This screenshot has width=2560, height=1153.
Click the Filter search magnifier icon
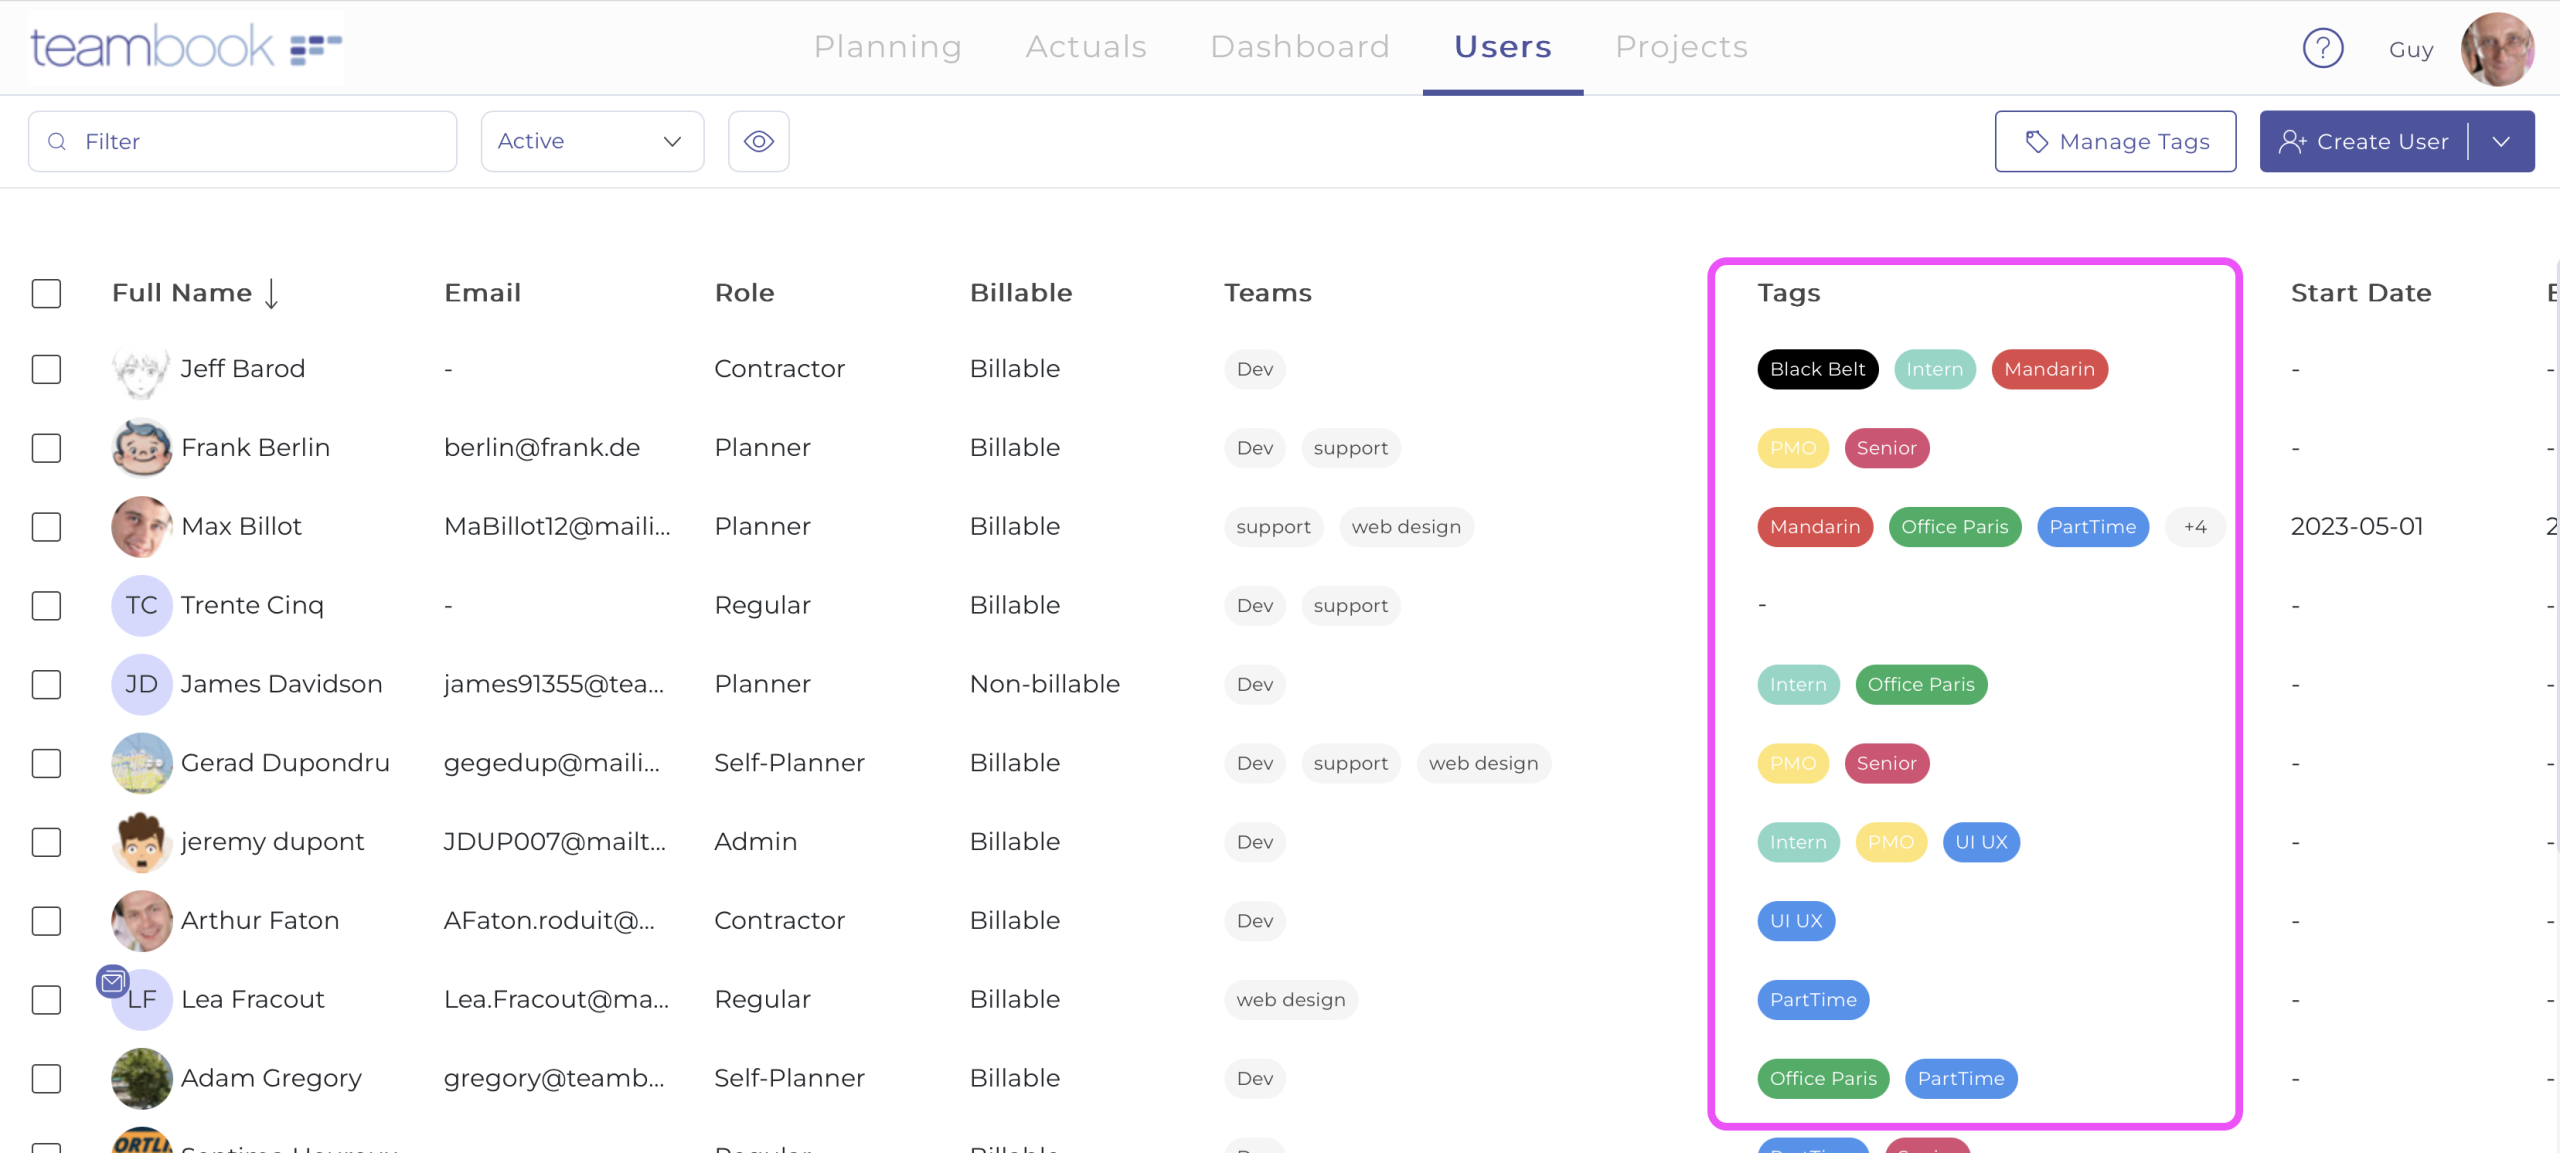(x=58, y=142)
